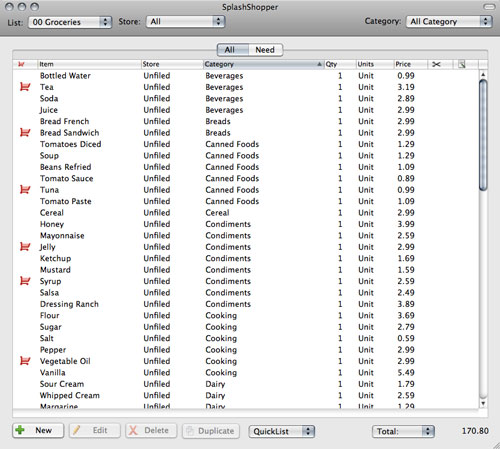Screen dimensions: 500x449
Task: Select the Mayonnaise item
Action: (62, 235)
